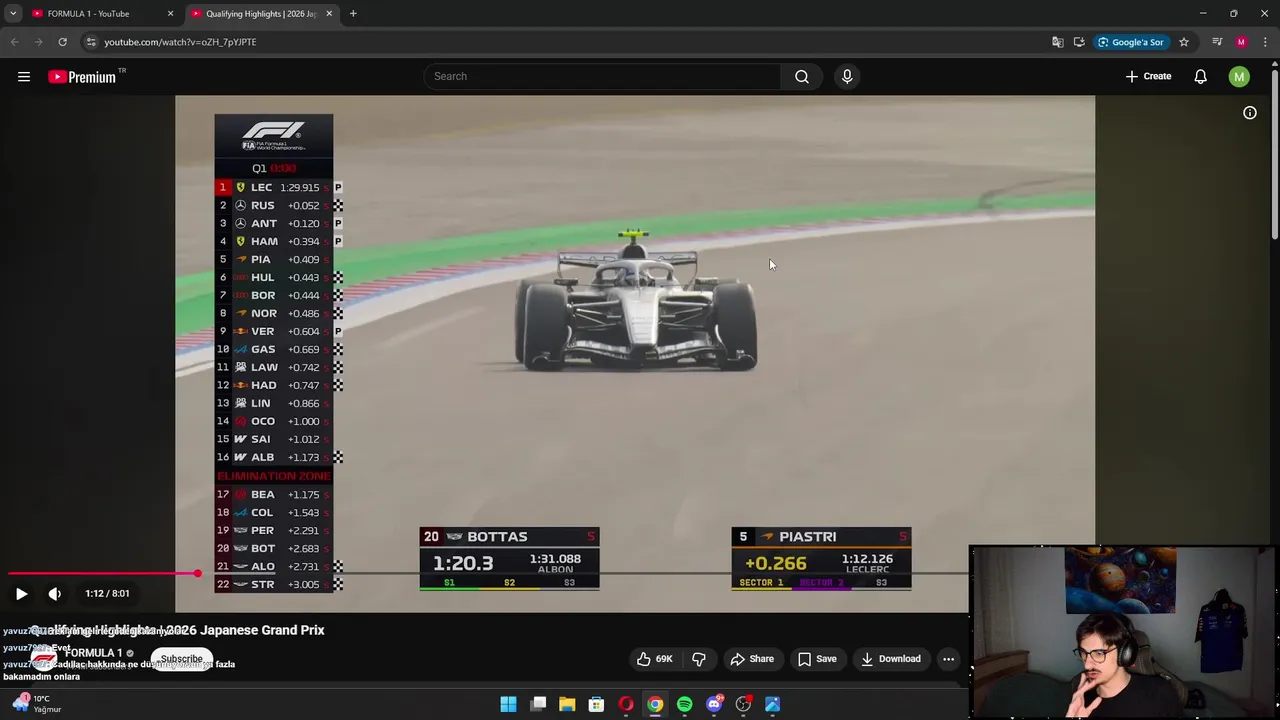Play the paused video
The image size is (1280, 720).
tap(21, 593)
